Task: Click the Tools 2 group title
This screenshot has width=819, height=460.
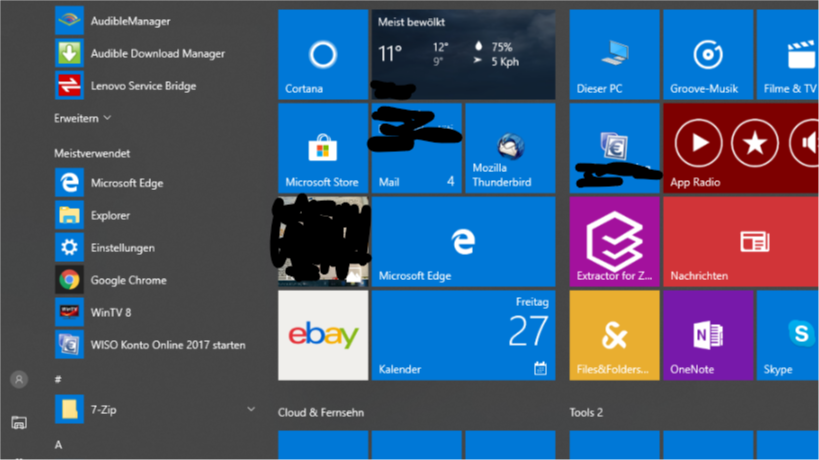Action: click(586, 412)
